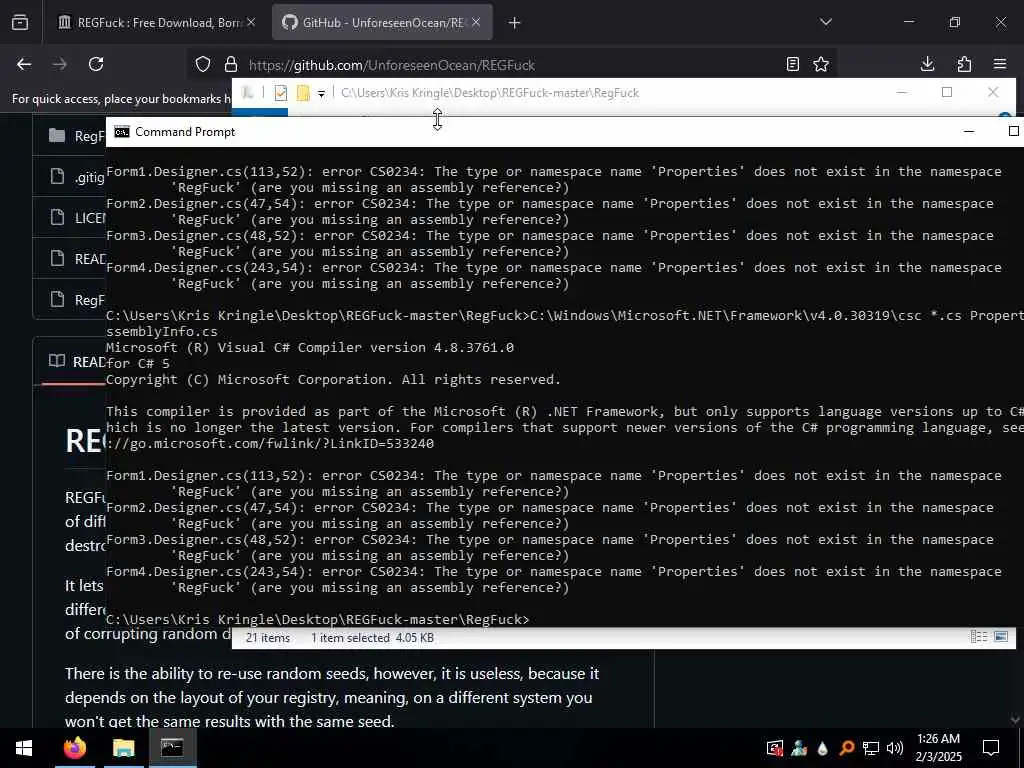Select the README tab with book icon
This screenshot has width=1024, height=768.
point(77,361)
